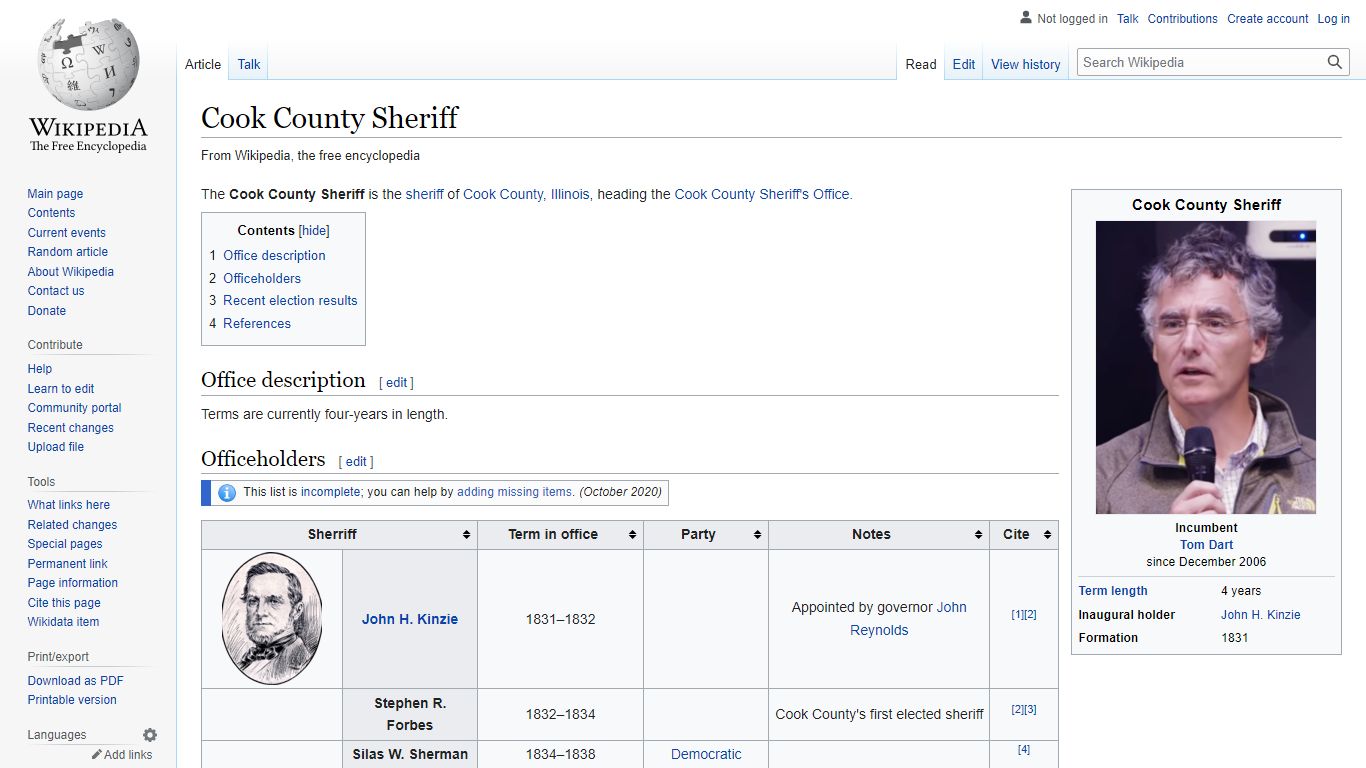
Task: Click the Donate link
Action: coord(47,311)
